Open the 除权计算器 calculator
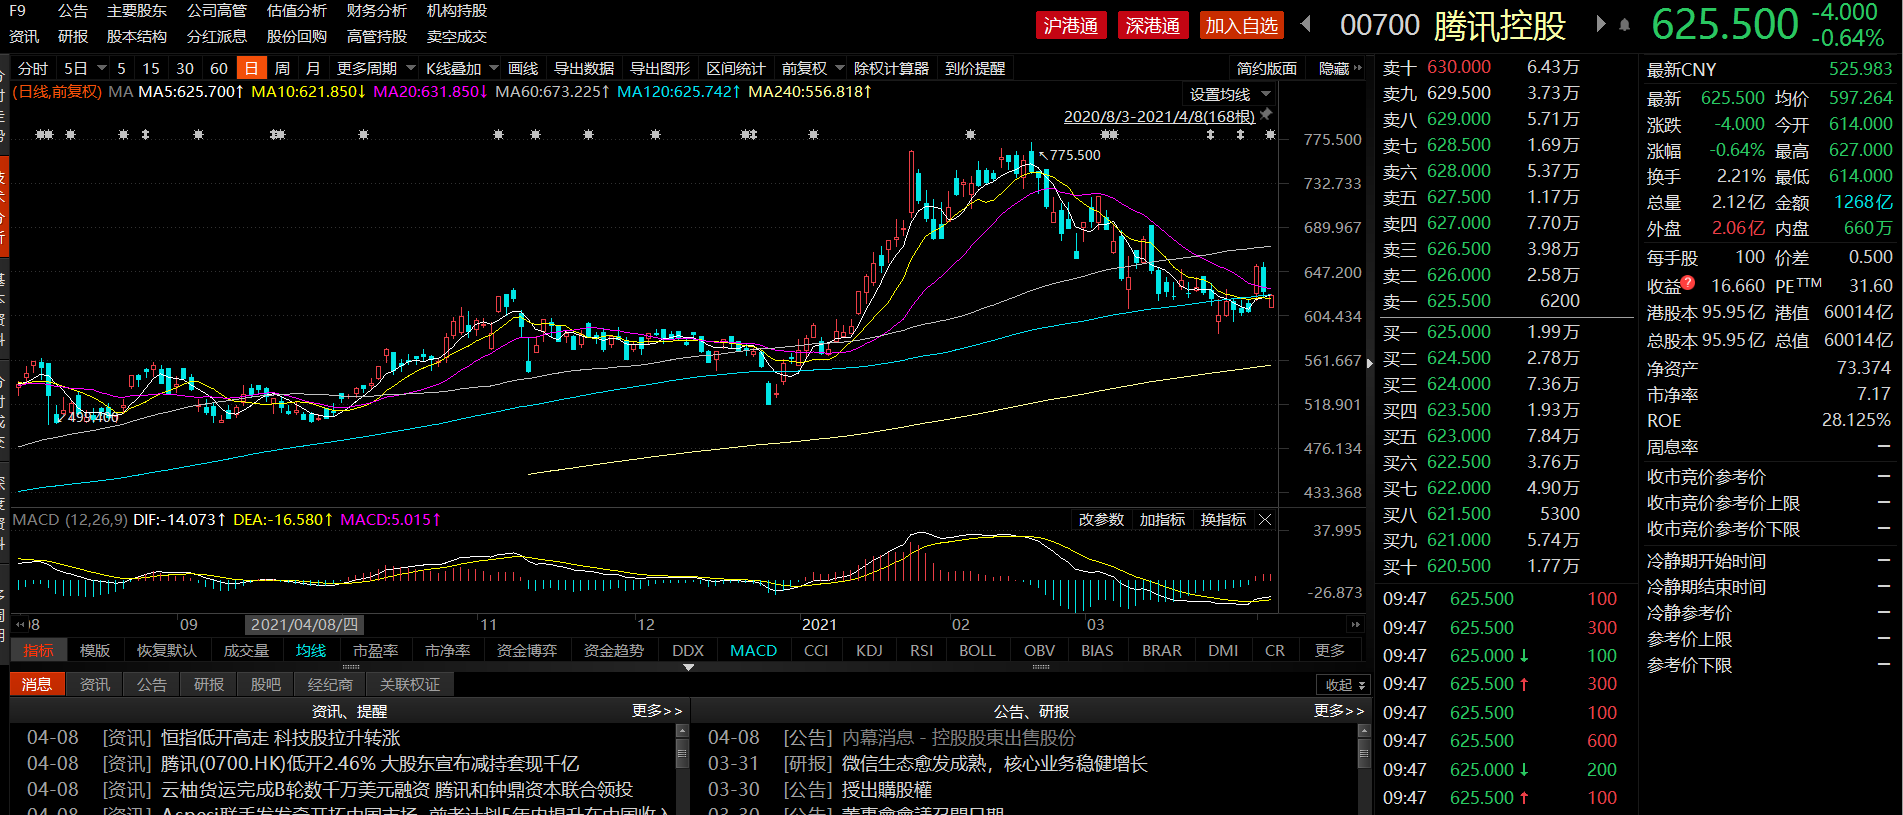 click(x=892, y=68)
